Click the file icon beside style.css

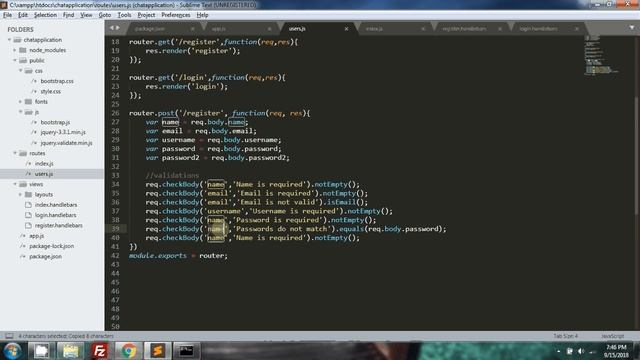34,91
